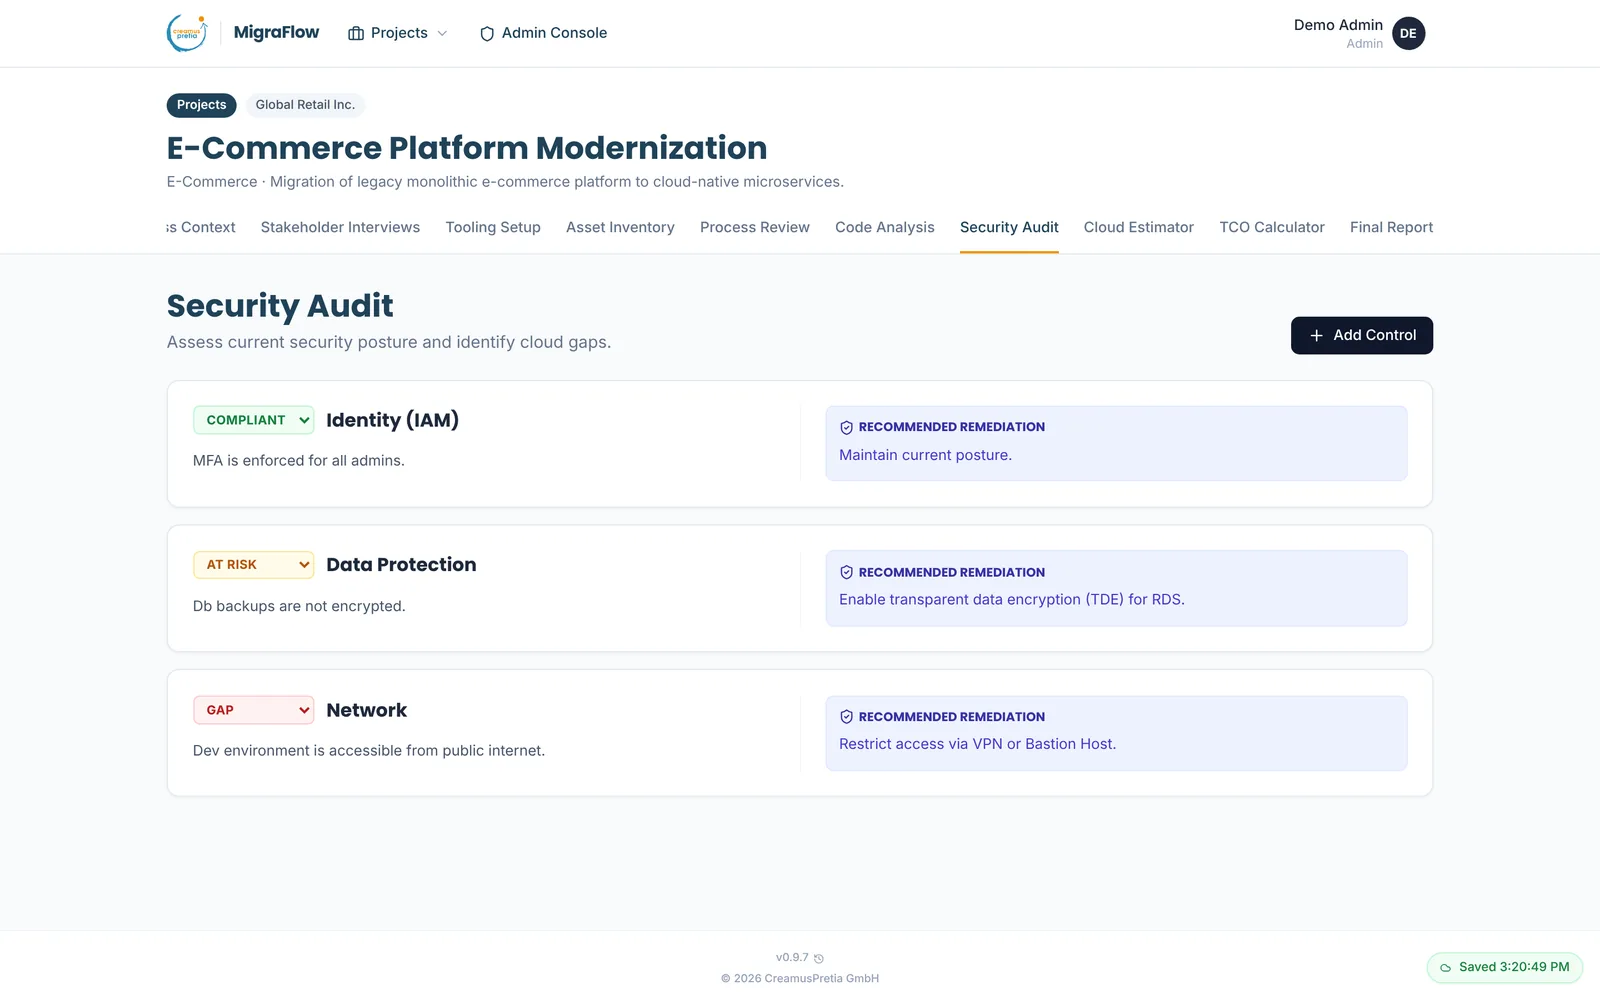Open the Asset Inventory tab

[620, 227]
